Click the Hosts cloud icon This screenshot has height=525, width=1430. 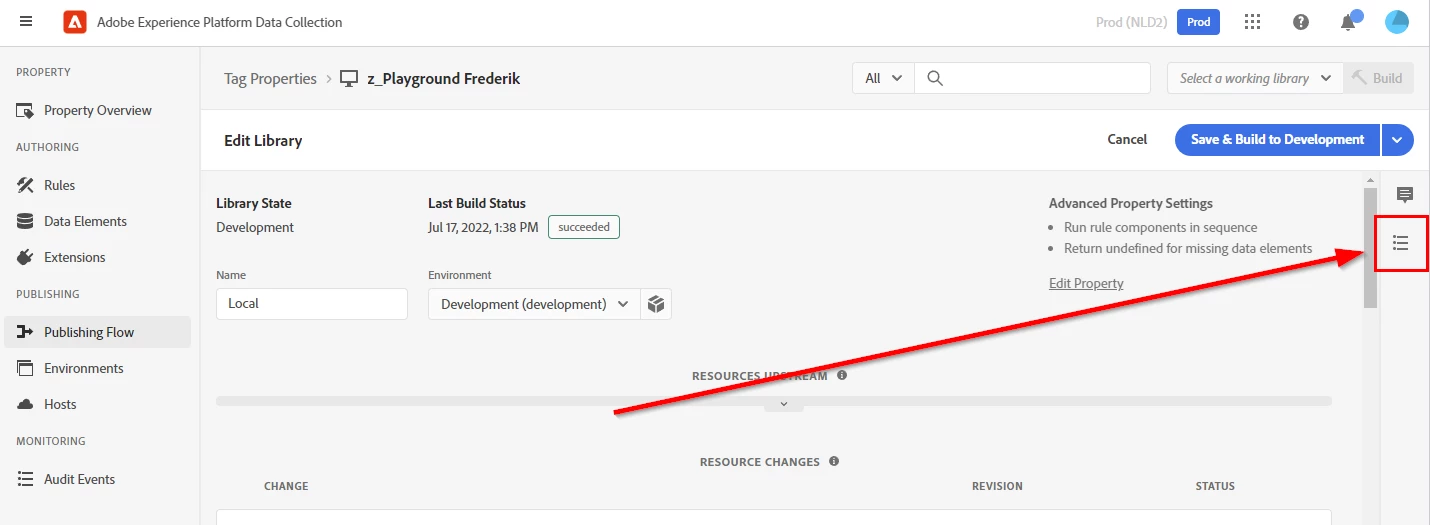26,404
